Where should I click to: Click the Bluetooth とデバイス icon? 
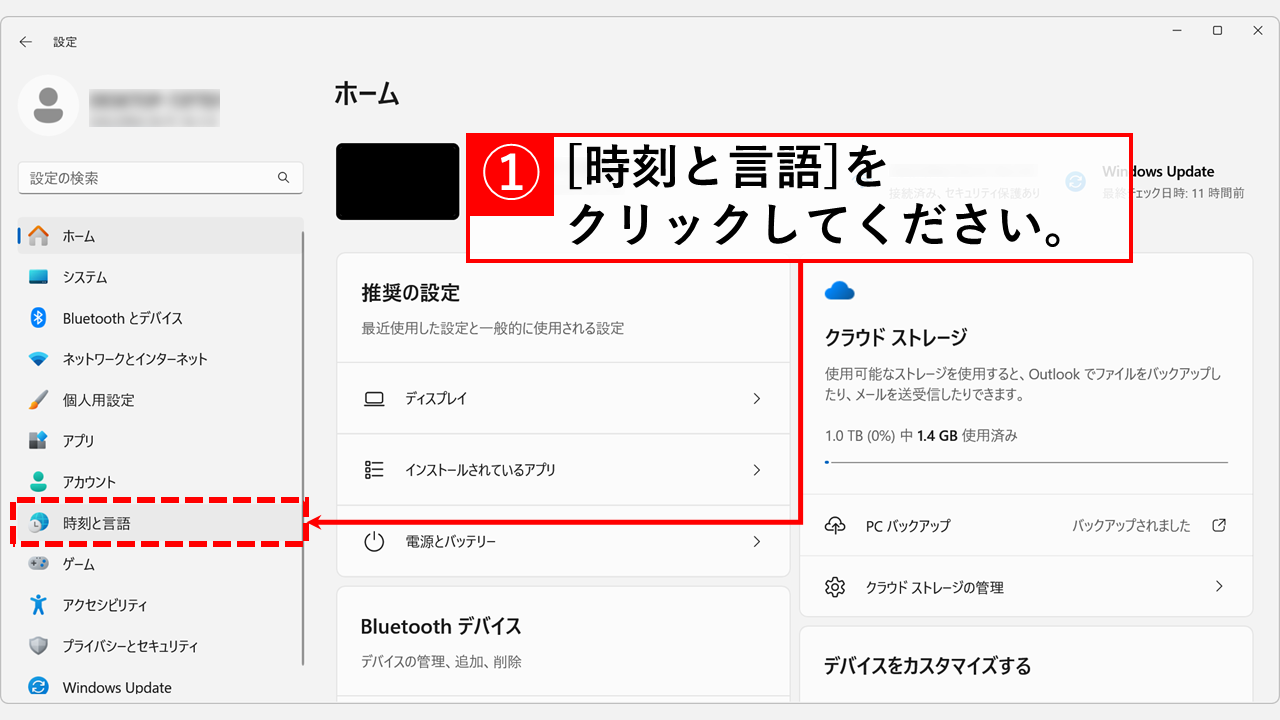click(x=37, y=318)
